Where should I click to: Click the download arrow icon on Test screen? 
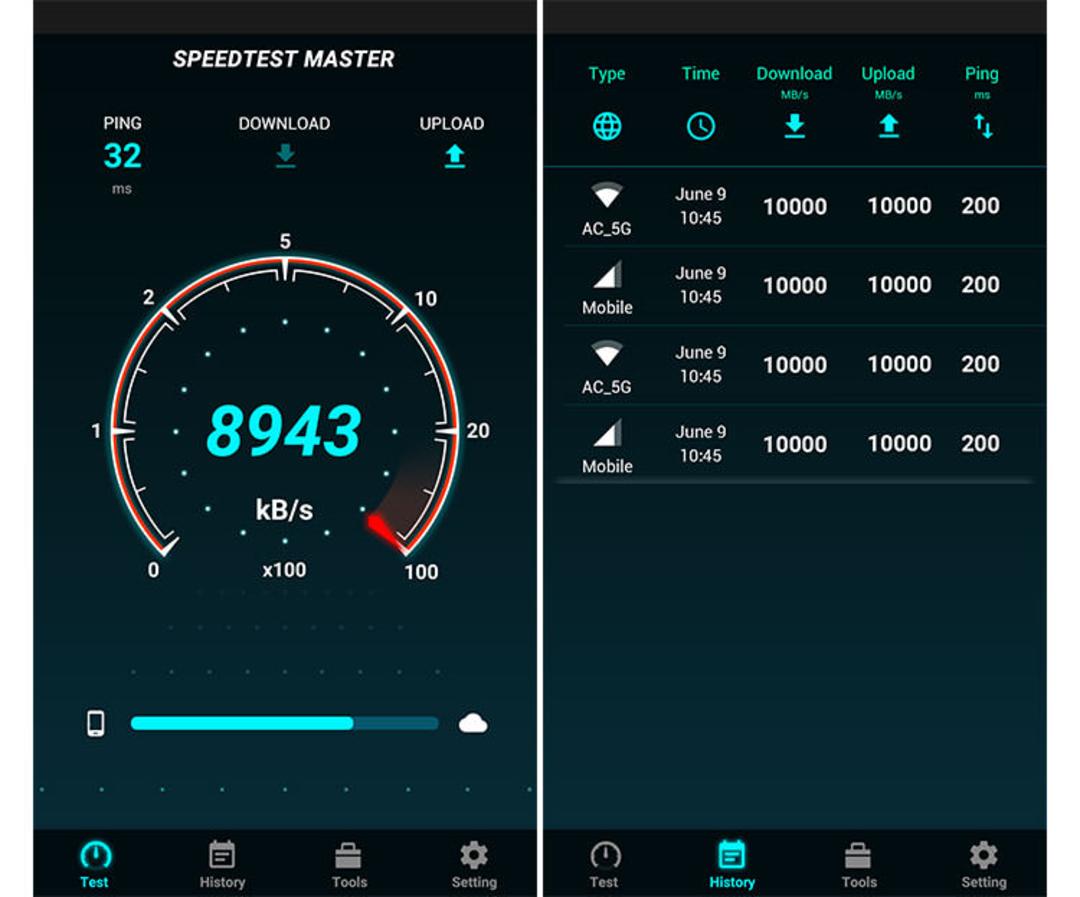[285, 156]
